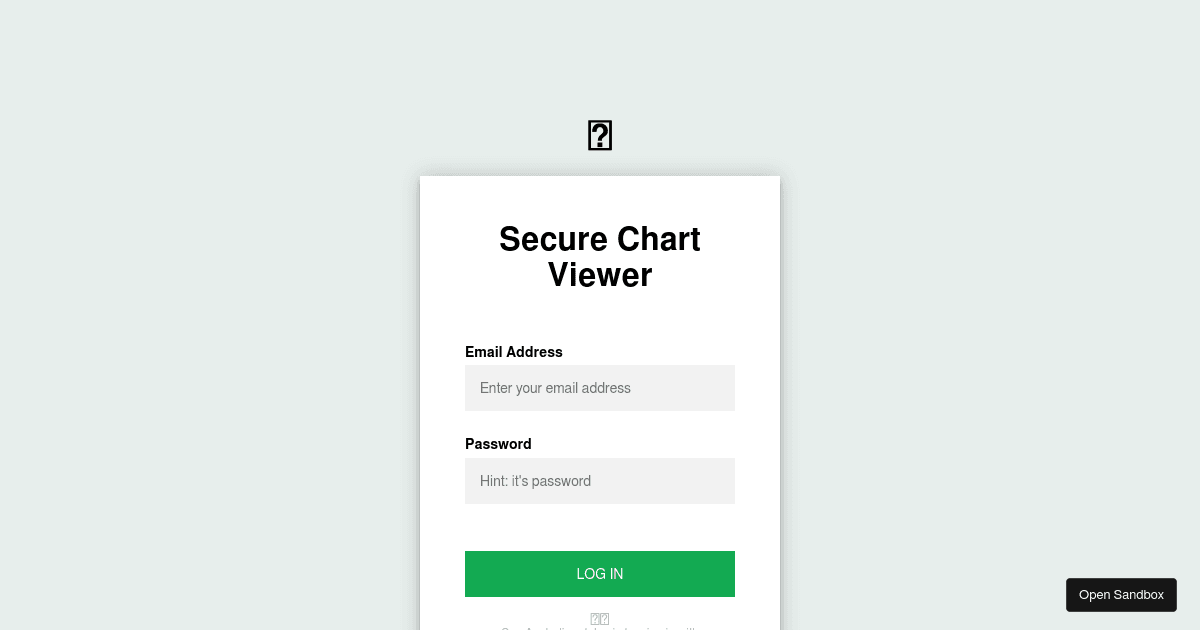Focus the Email Address input field
The image size is (1200, 630).
coord(600,388)
